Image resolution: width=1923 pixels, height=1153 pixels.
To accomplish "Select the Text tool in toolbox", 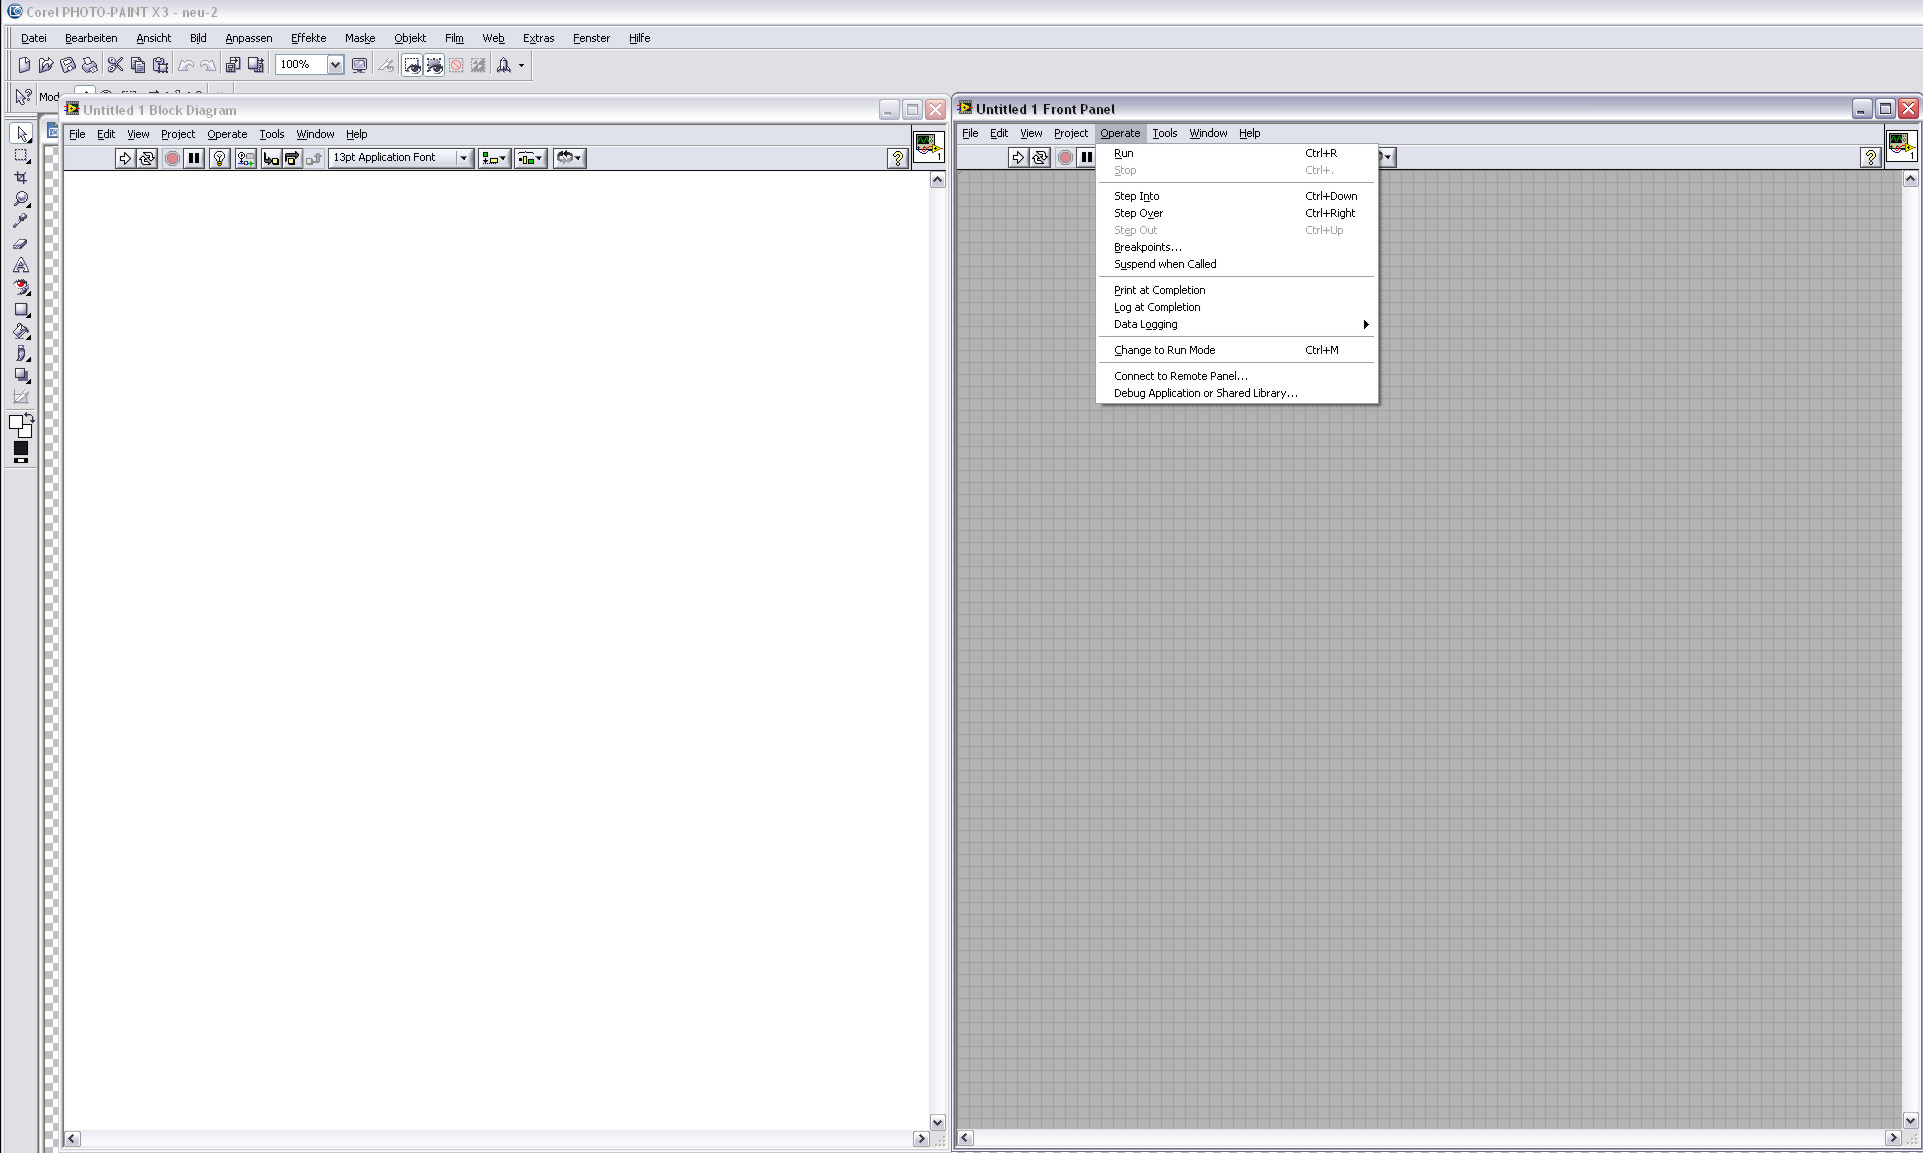I will [x=21, y=265].
